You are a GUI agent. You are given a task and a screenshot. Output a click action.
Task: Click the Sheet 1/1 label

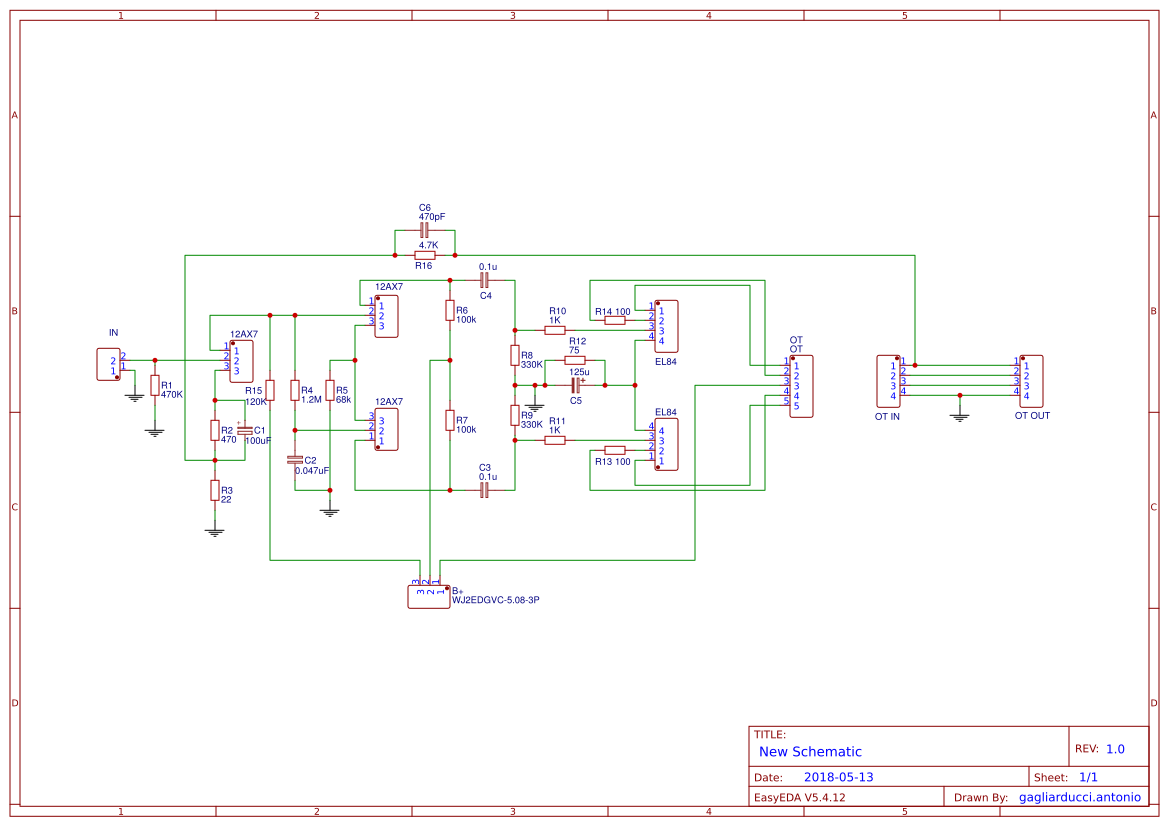[x=1066, y=776]
